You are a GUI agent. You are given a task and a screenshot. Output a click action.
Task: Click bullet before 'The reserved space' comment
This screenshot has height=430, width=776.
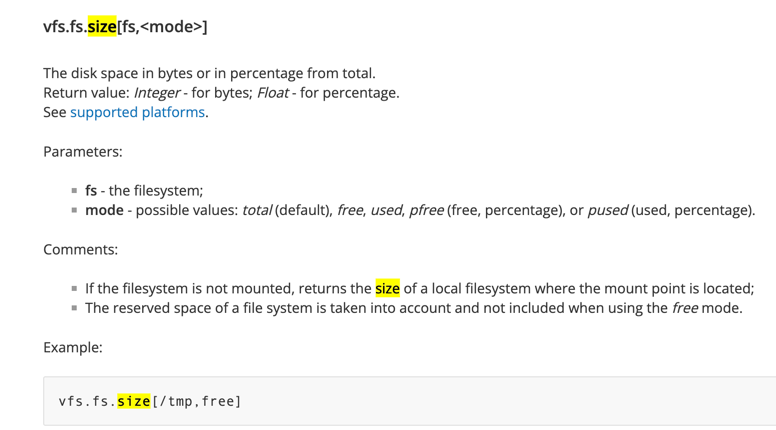point(74,308)
